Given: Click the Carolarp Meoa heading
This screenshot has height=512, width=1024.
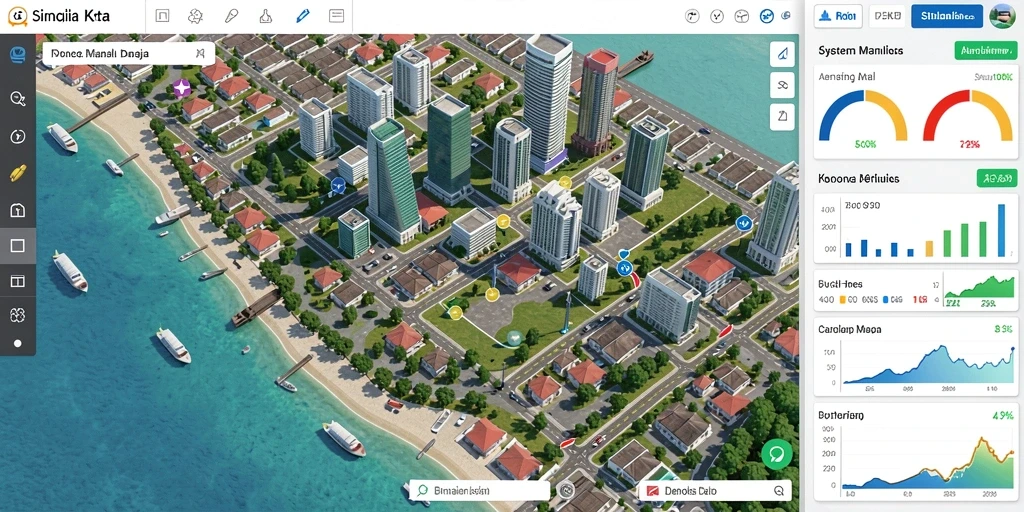Looking at the screenshot, I should pyautogui.click(x=850, y=330).
